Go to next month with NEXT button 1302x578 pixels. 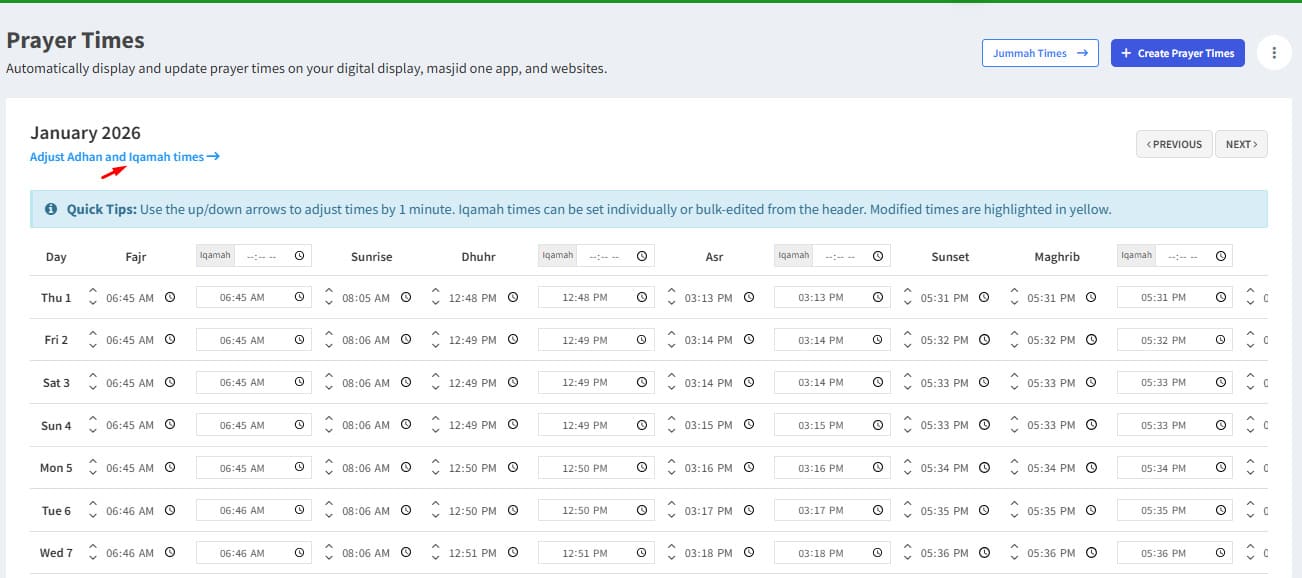point(1242,144)
